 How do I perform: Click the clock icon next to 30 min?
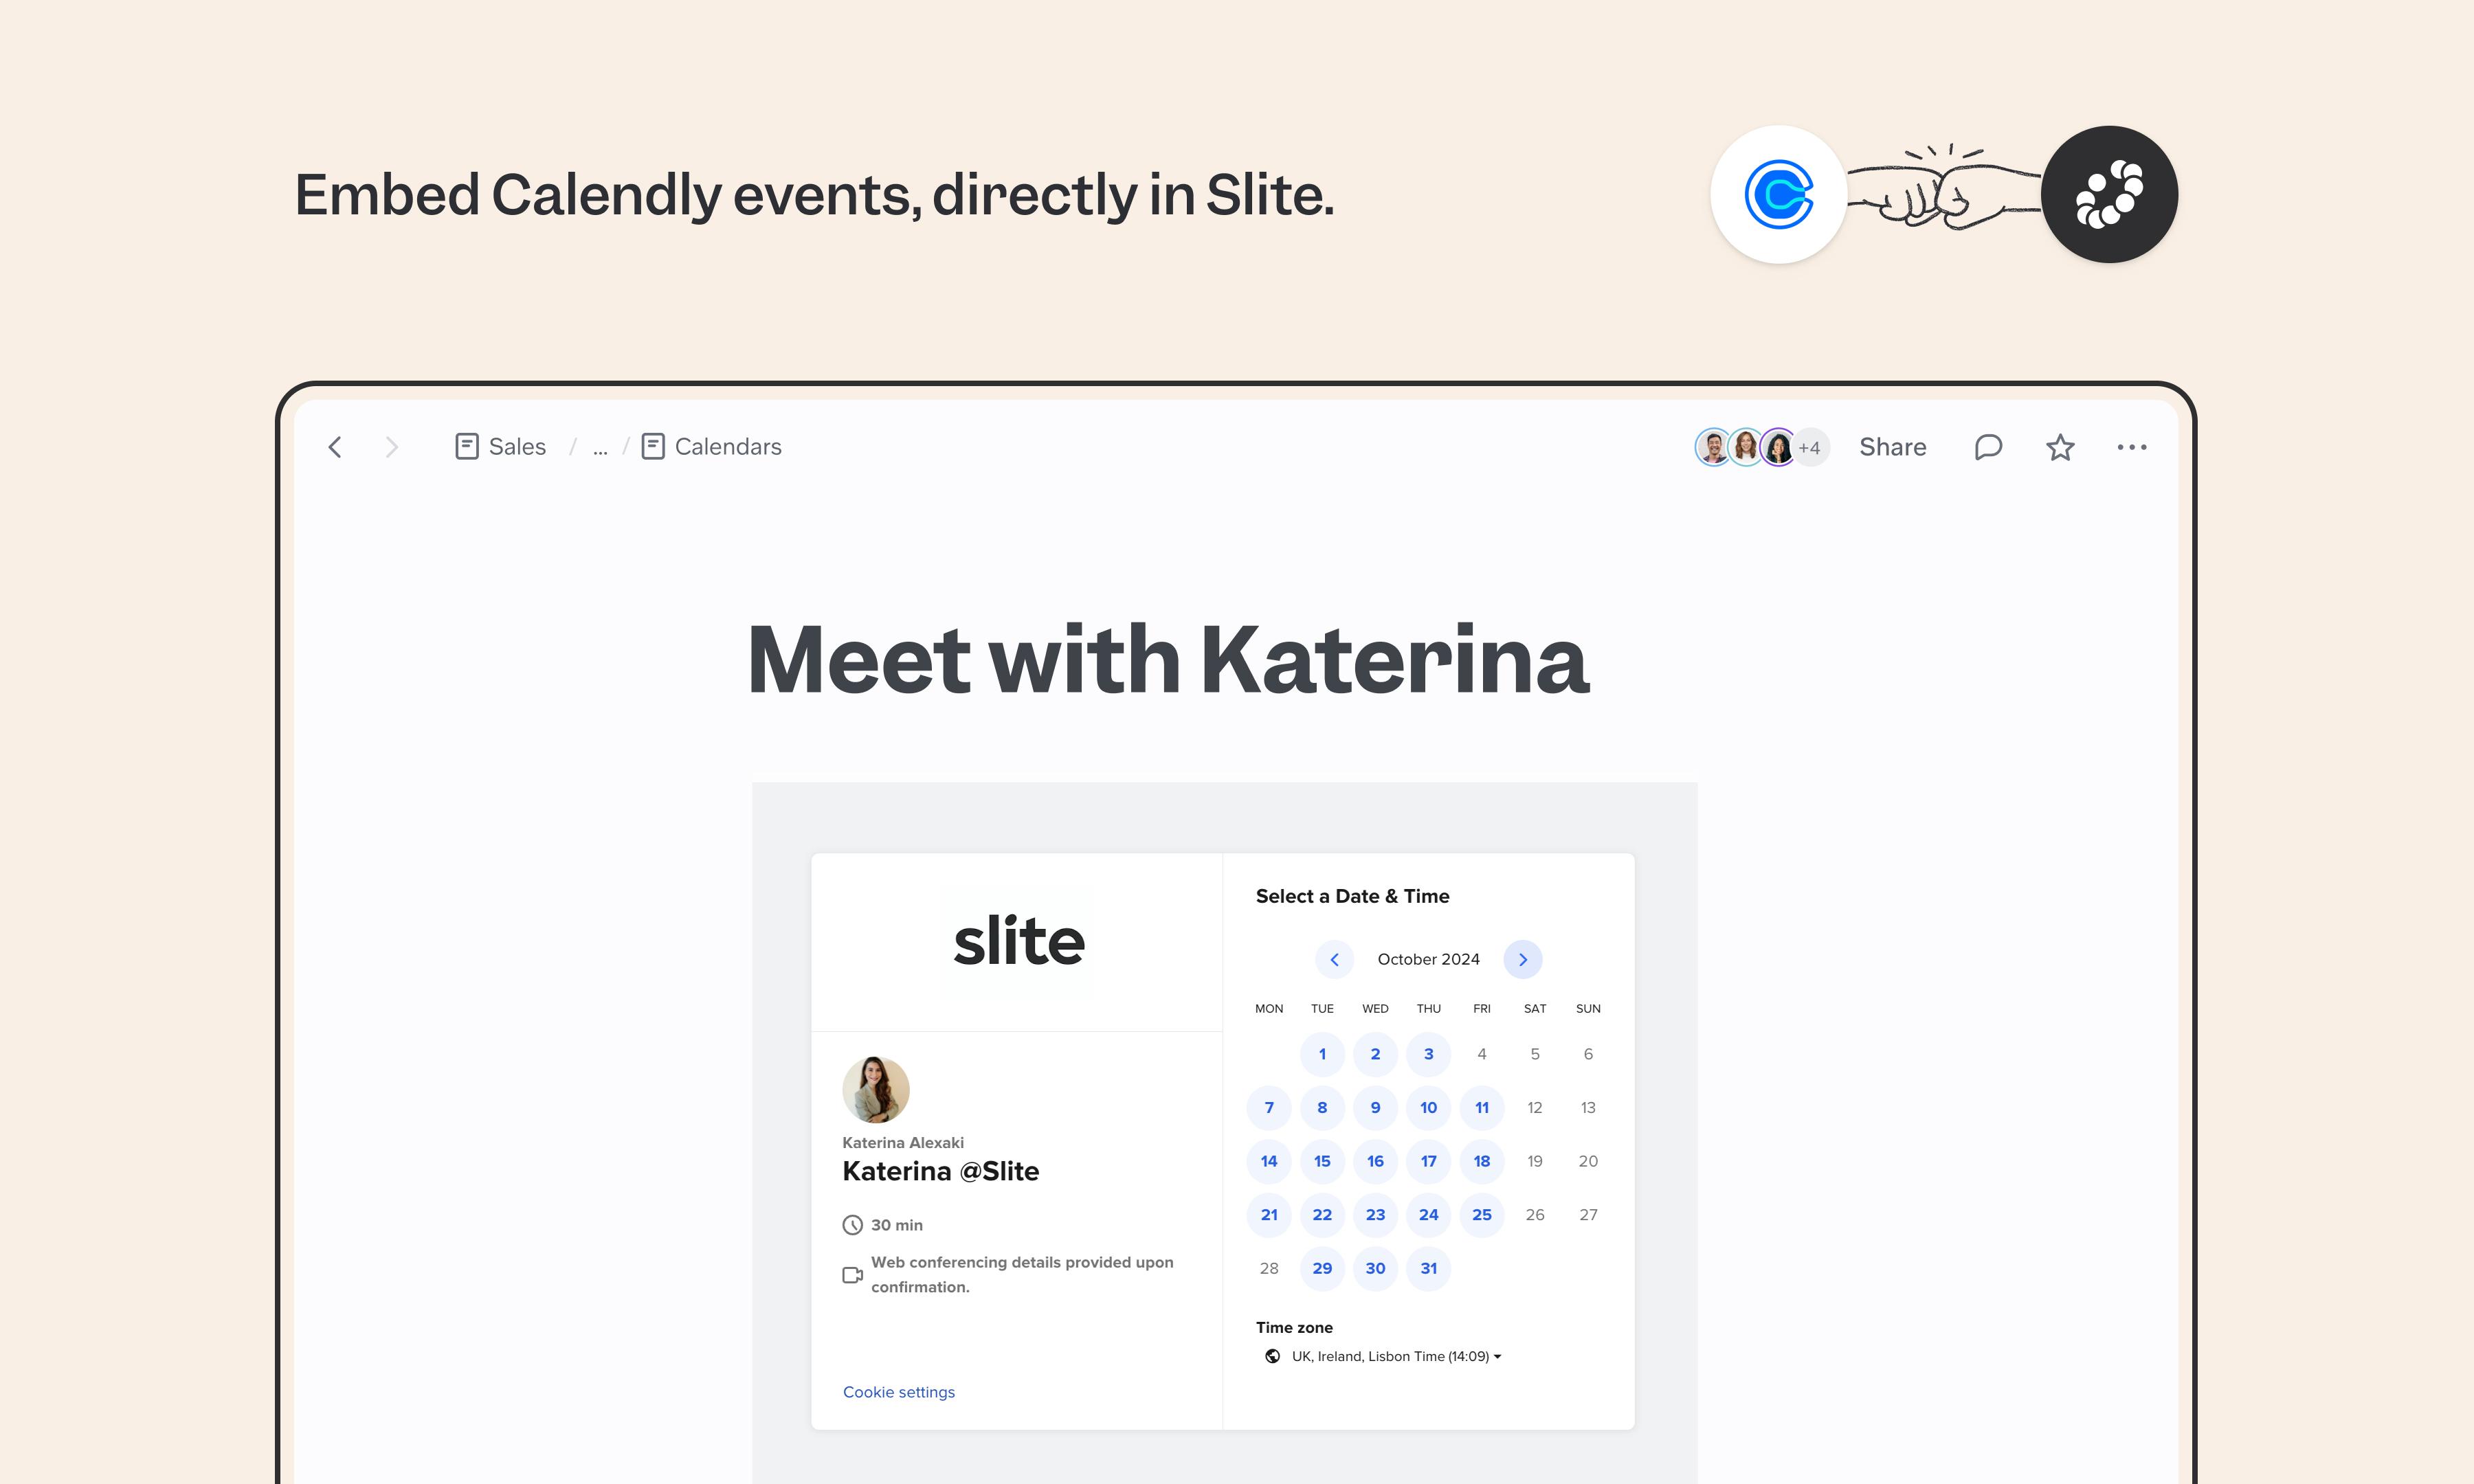coord(853,1224)
